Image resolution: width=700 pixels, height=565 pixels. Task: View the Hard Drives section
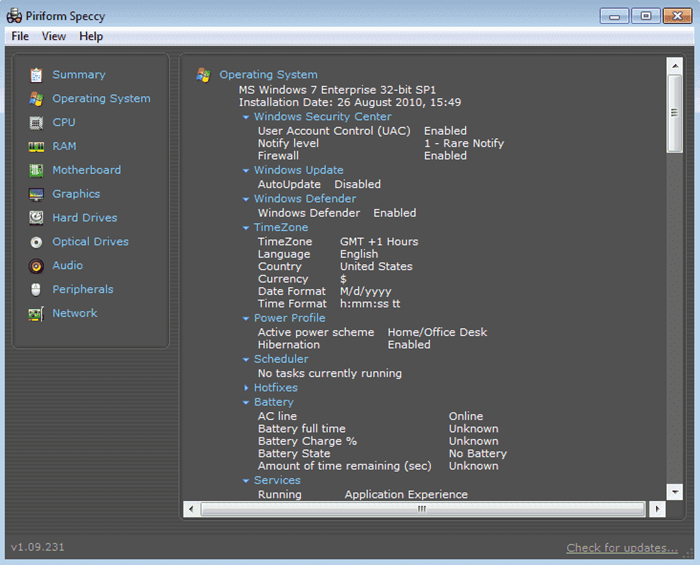tap(85, 218)
